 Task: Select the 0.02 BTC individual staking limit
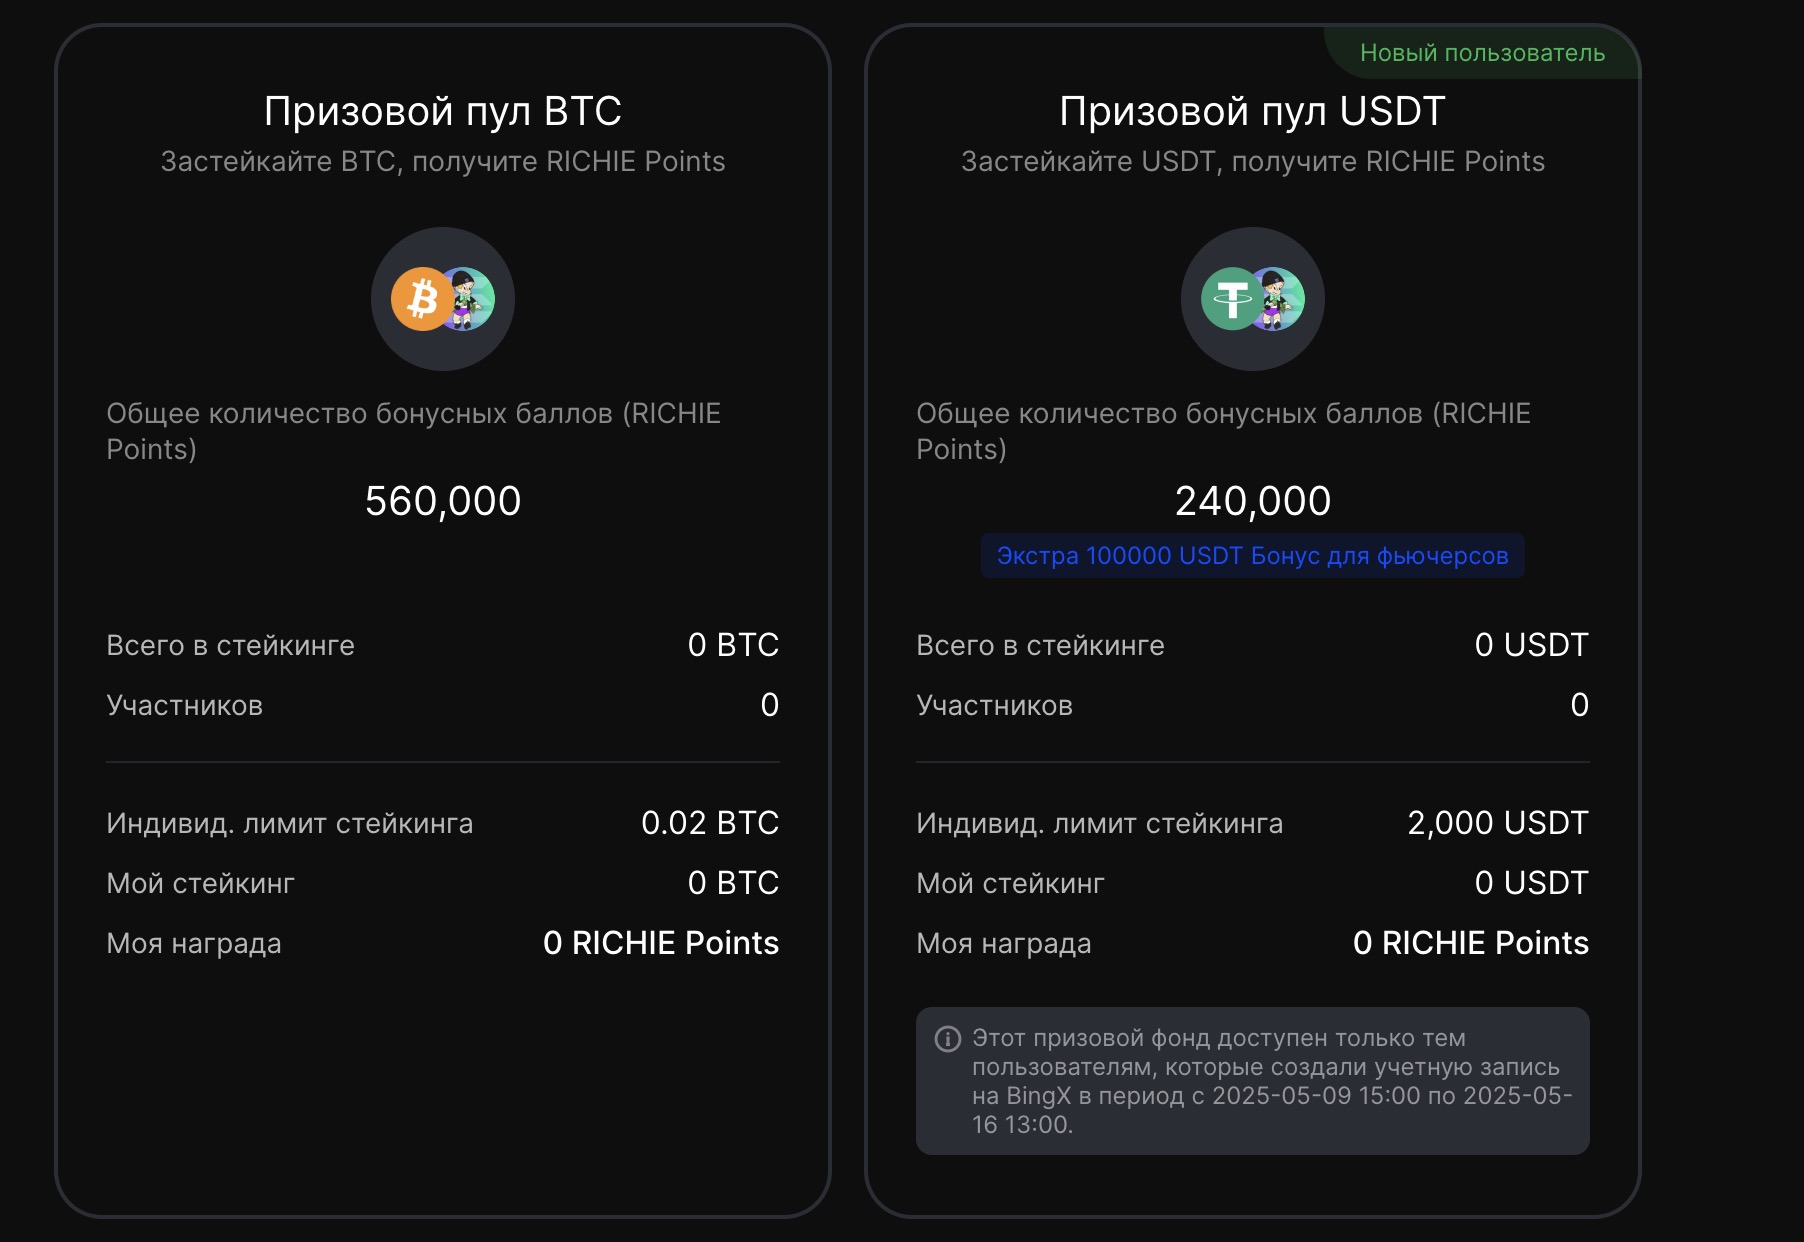(710, 823)
